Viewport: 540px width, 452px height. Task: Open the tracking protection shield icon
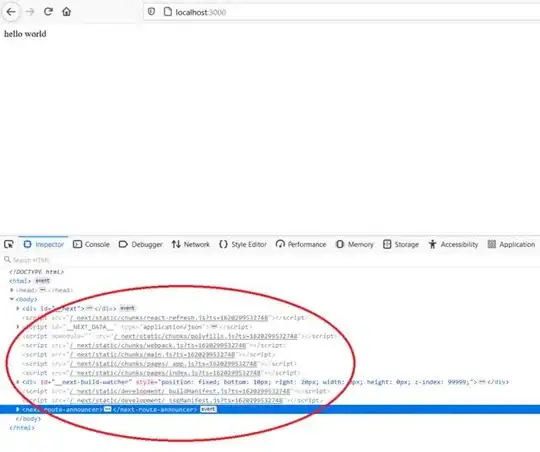point(151,12)
